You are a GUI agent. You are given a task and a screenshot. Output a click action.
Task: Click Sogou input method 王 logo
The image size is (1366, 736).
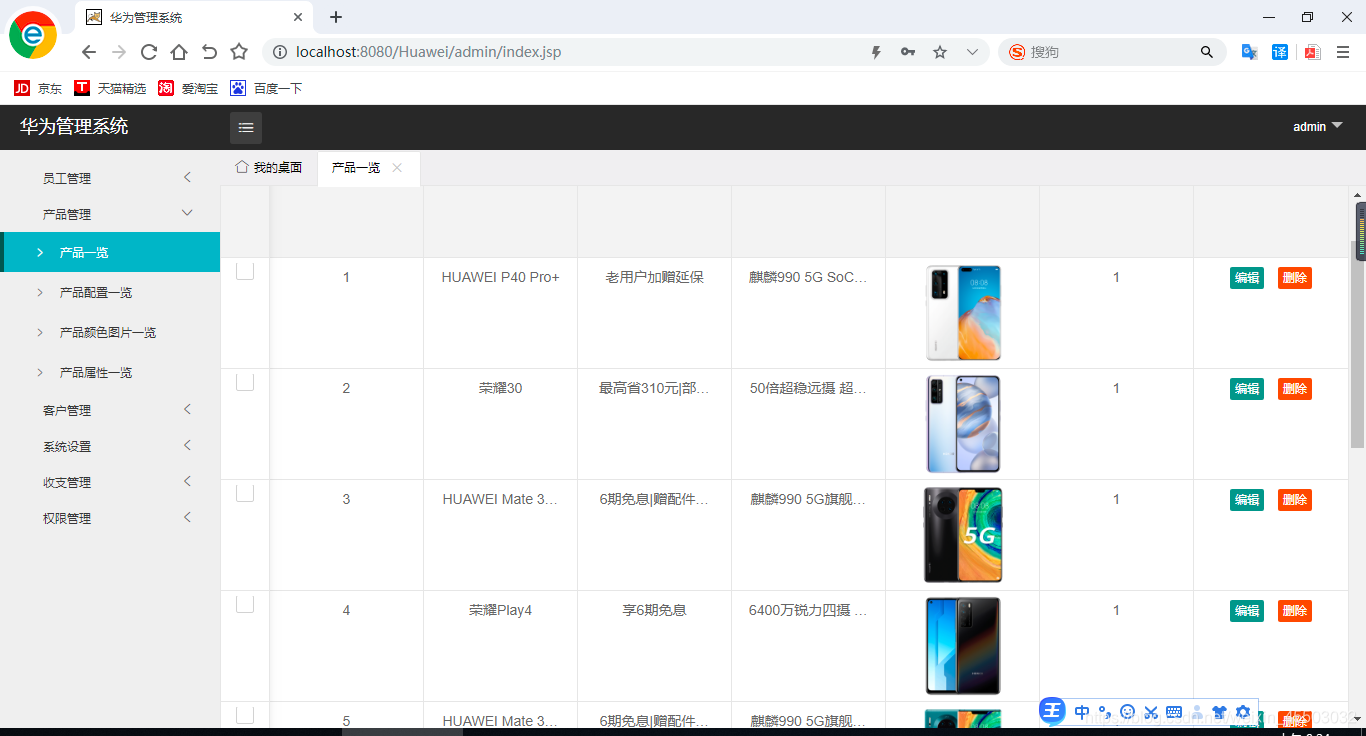pyautogui.click(x=1052, y=711)
